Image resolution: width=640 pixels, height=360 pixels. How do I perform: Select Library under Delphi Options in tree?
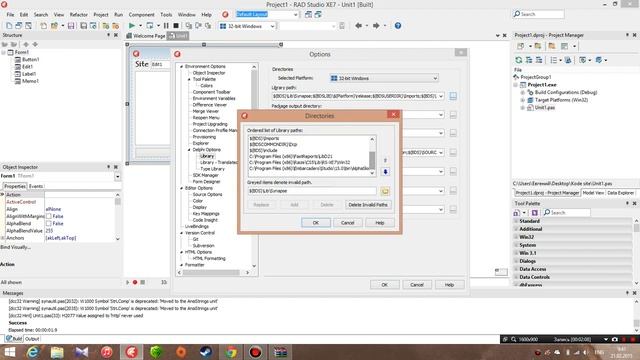point(207,156)
